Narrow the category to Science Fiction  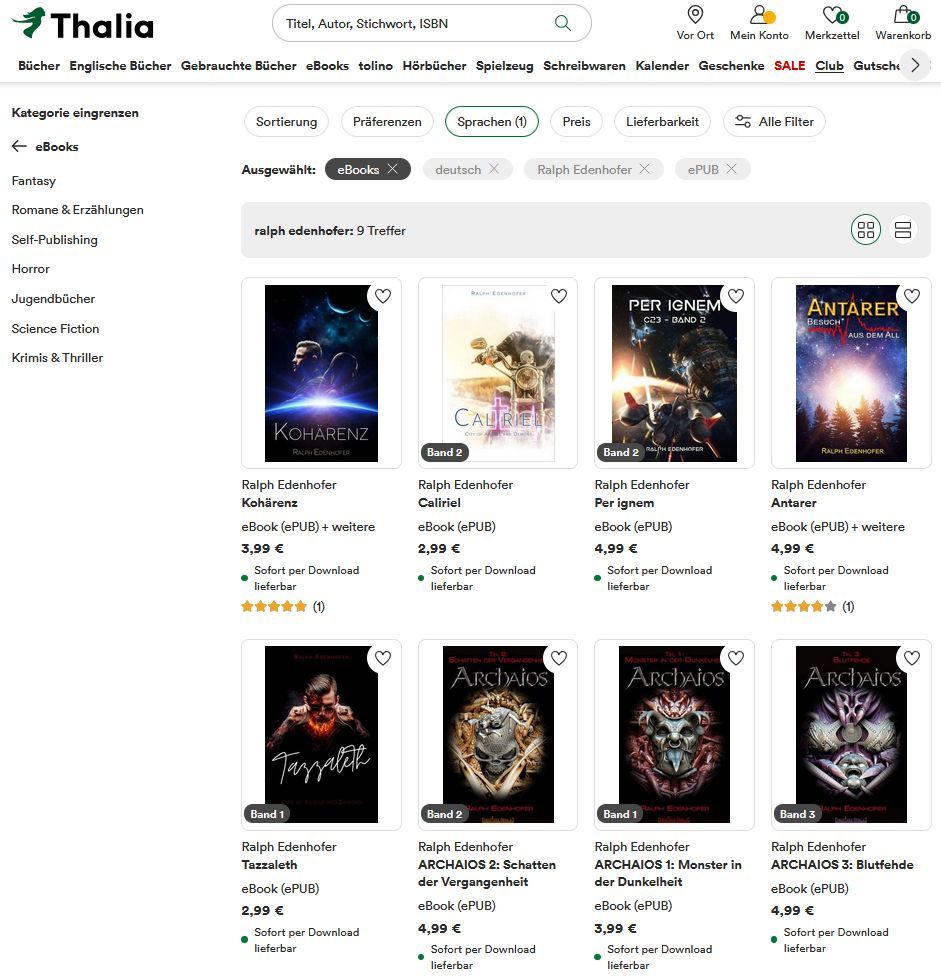click(x=55, y=329)
